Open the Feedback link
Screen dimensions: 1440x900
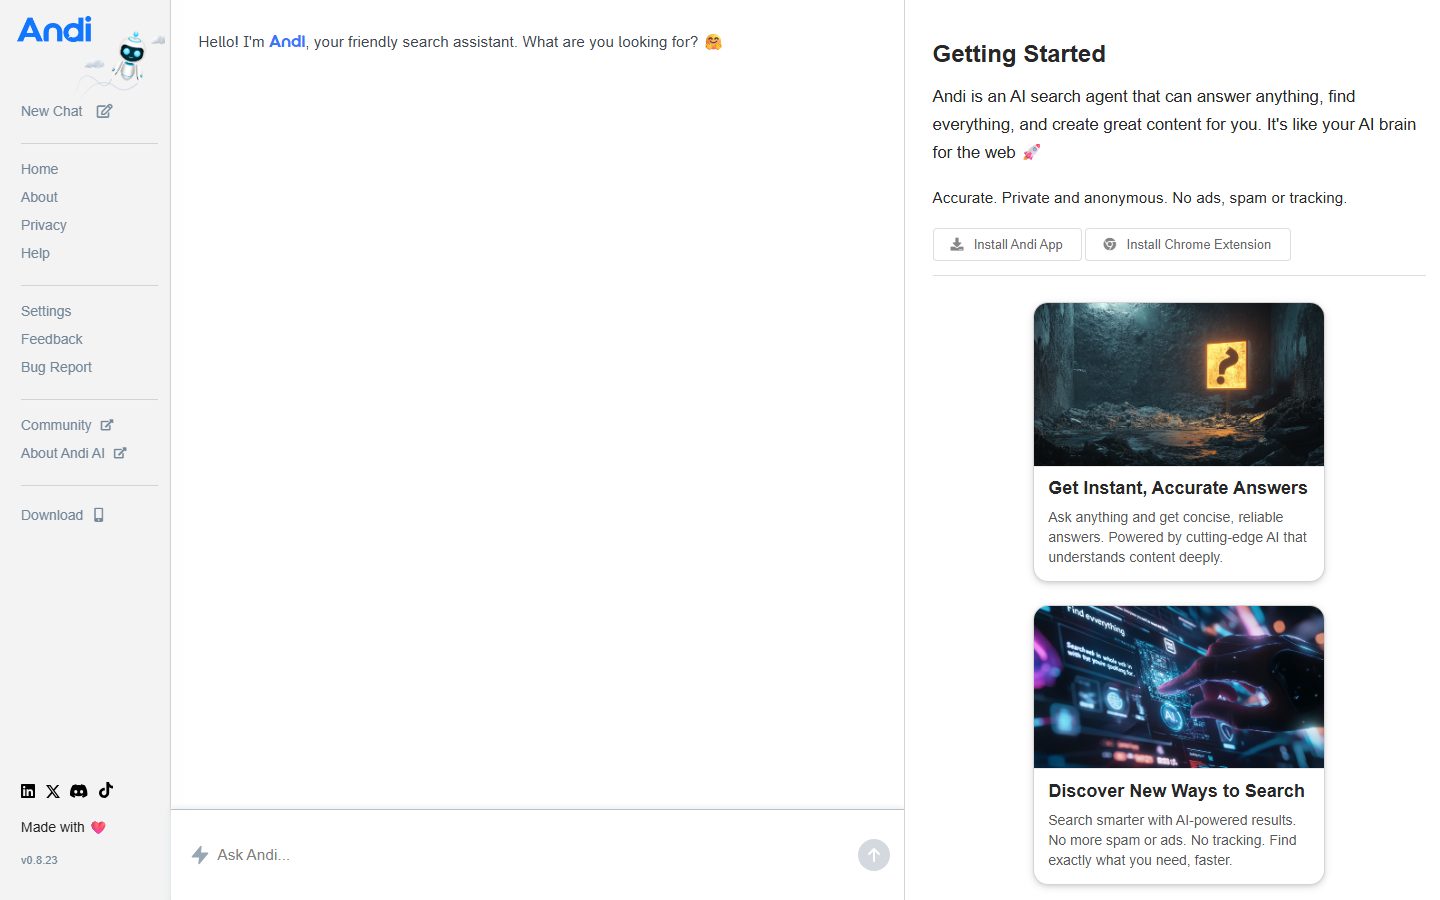tap(52, 339)
